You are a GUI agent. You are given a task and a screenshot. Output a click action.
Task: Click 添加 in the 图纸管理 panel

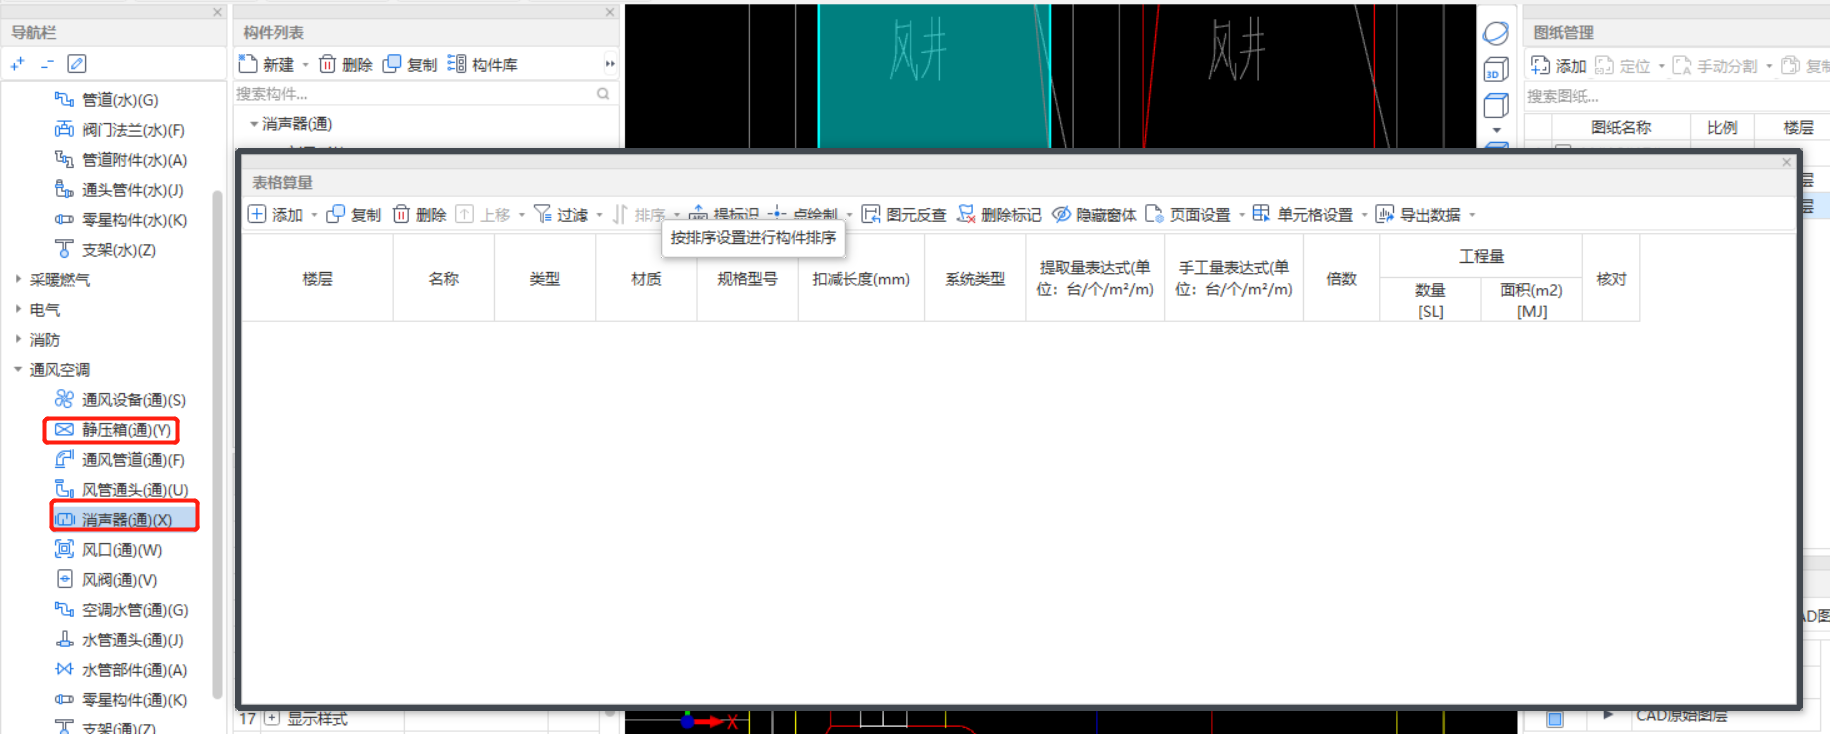(1559, 66)
